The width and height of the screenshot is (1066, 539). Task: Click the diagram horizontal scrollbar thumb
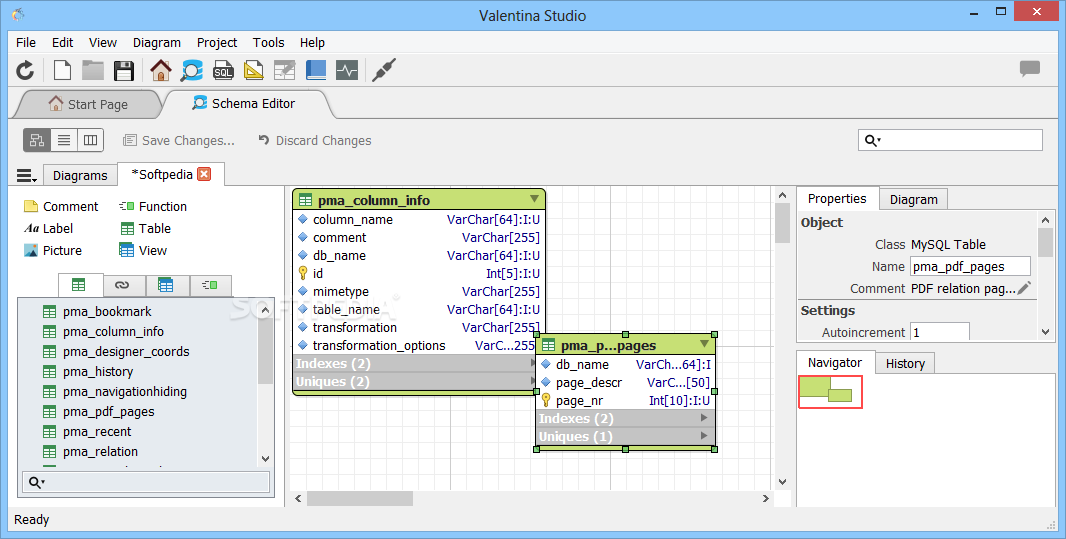point(359,498)
